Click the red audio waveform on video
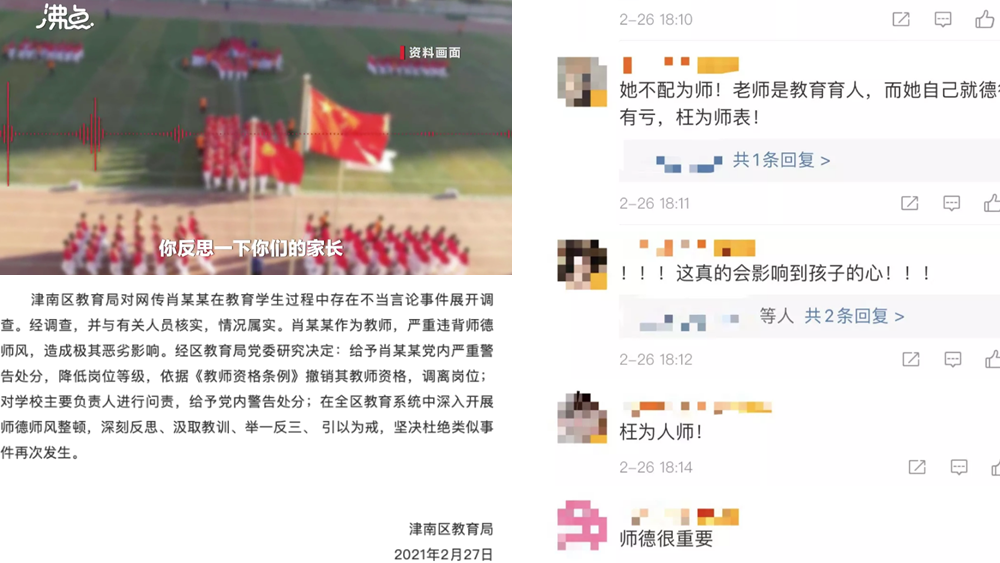The image size is (1000, 563). (97, 134)
